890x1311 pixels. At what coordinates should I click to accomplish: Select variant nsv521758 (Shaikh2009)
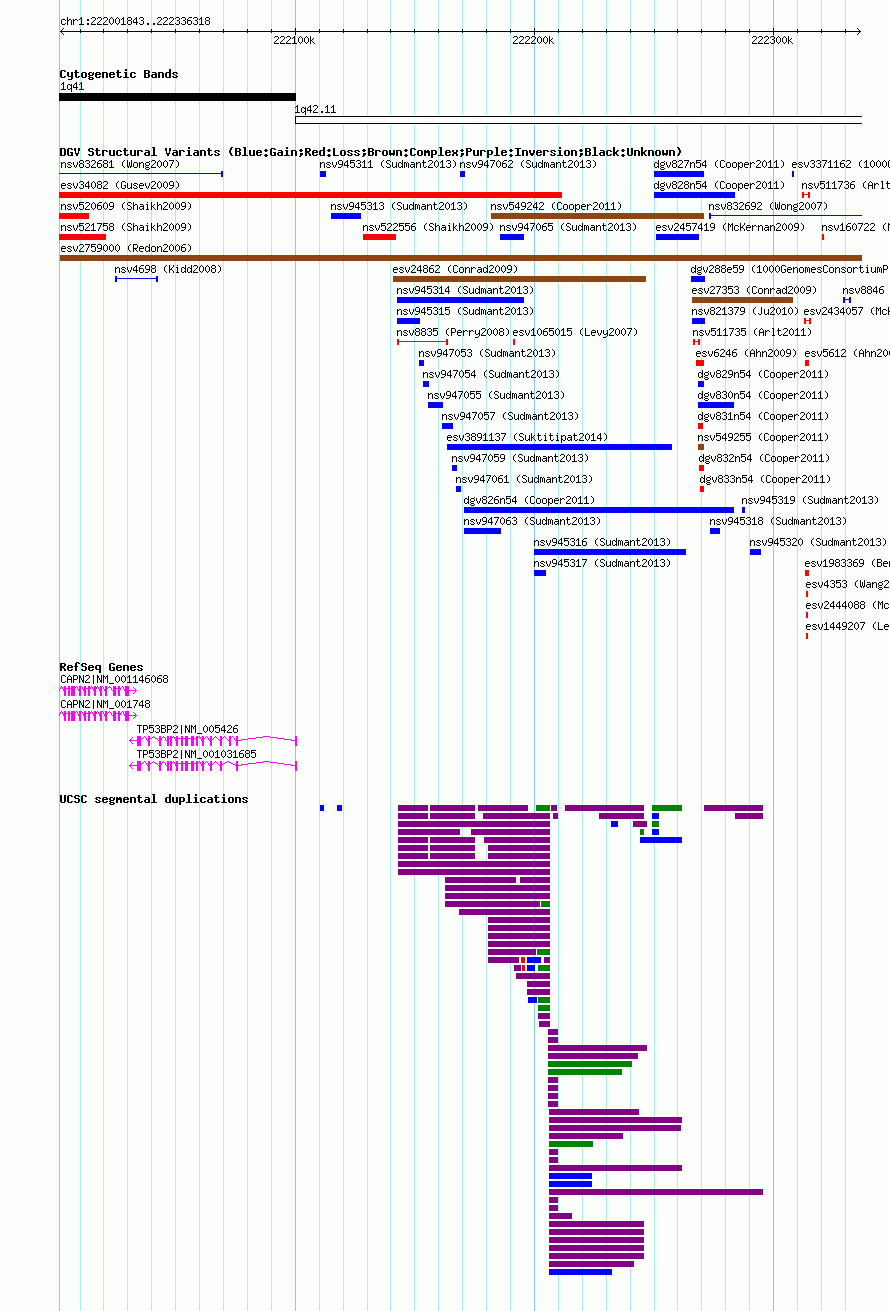pos(126,227)
